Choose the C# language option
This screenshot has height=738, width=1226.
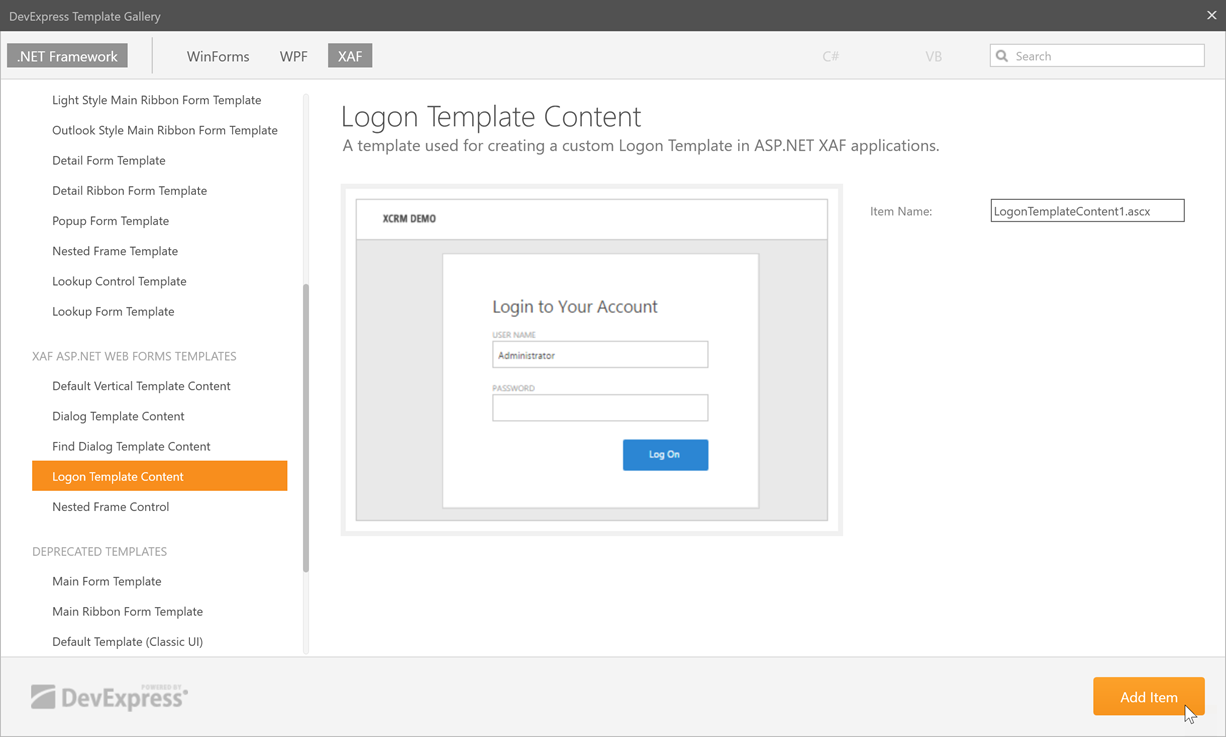click(831, 56)
